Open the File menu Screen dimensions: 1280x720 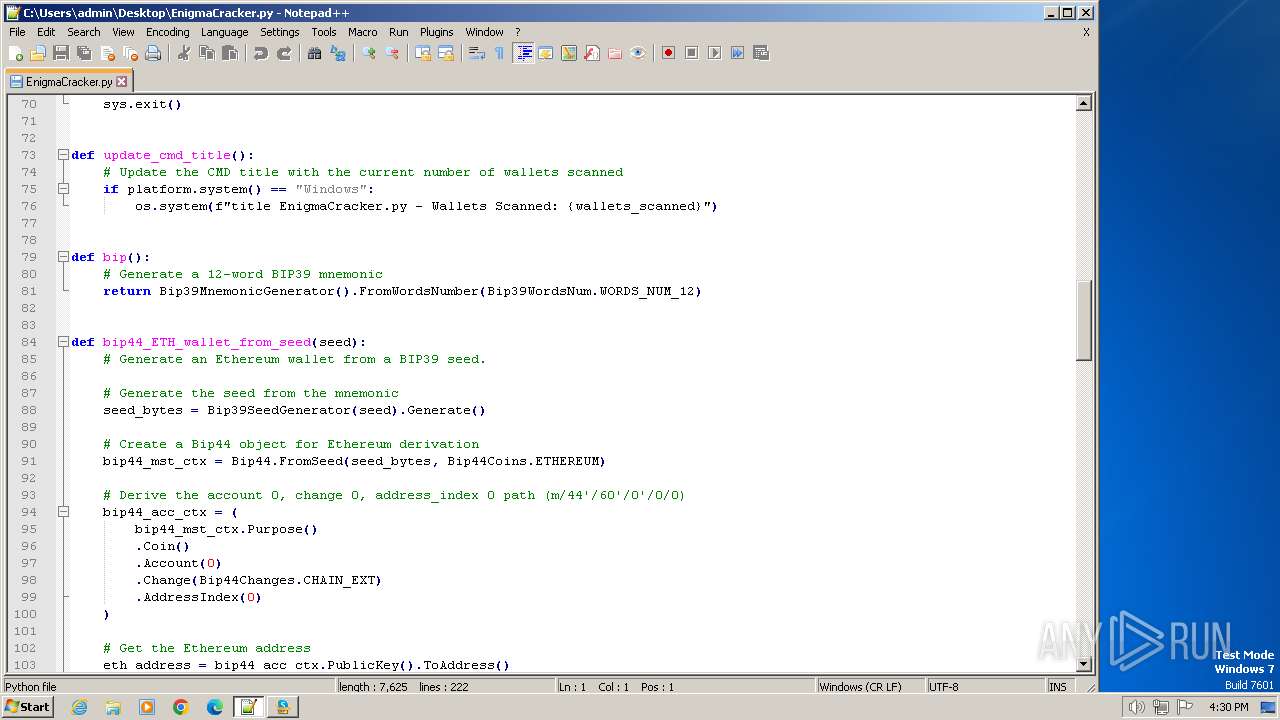pos(17,32)
